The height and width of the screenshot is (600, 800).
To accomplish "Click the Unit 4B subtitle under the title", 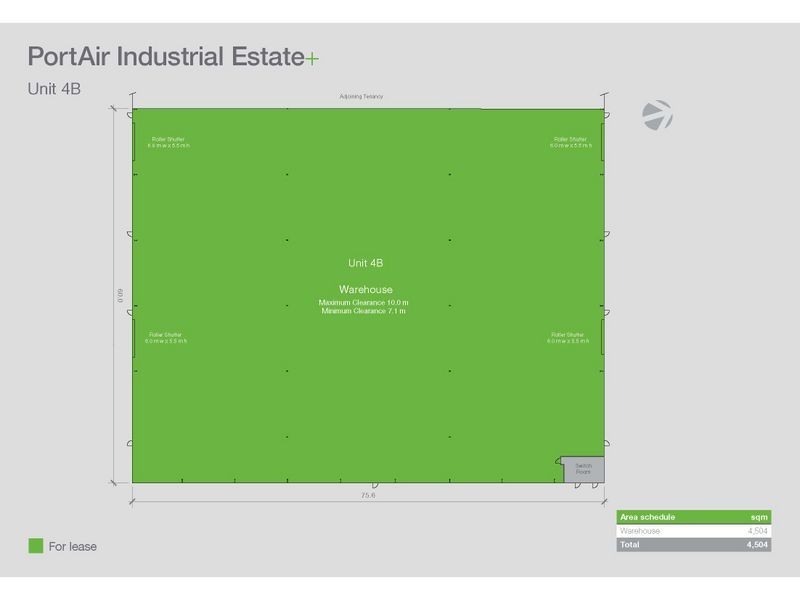I will click(54, 88).
